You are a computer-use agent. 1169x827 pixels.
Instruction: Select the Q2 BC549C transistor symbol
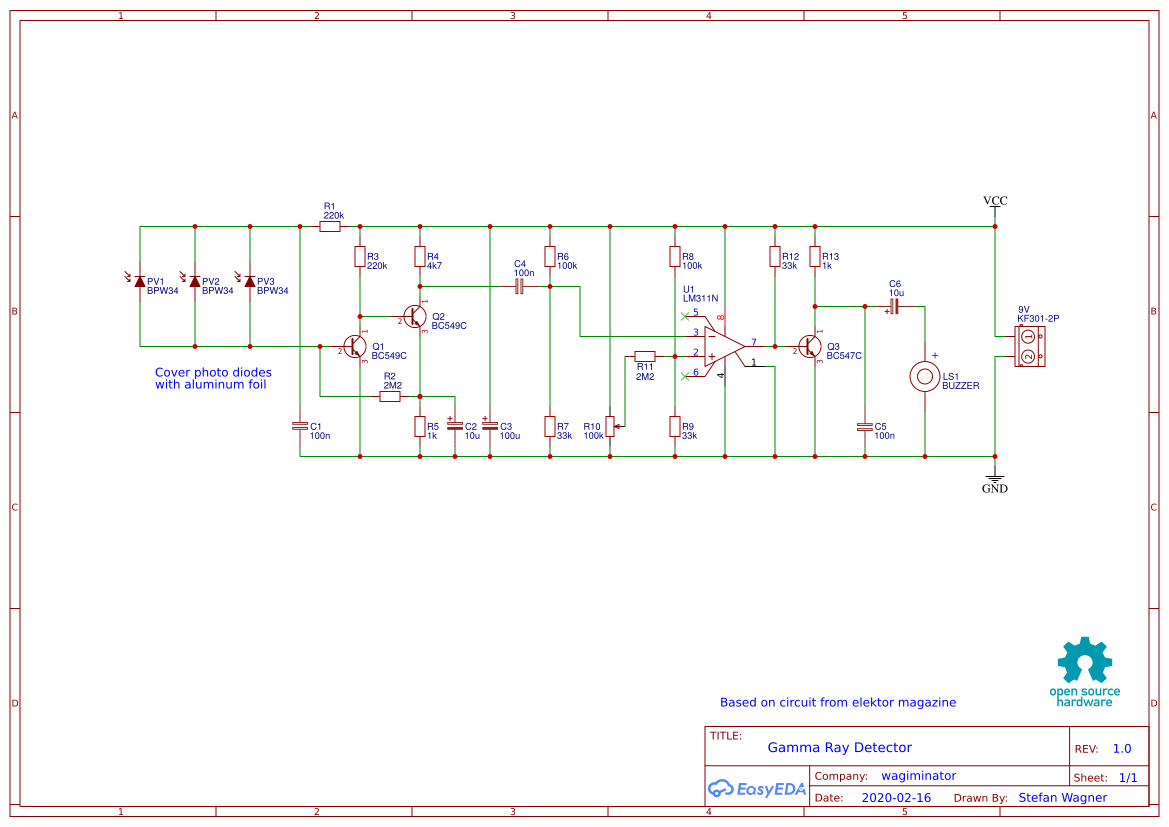pos(415,316)
